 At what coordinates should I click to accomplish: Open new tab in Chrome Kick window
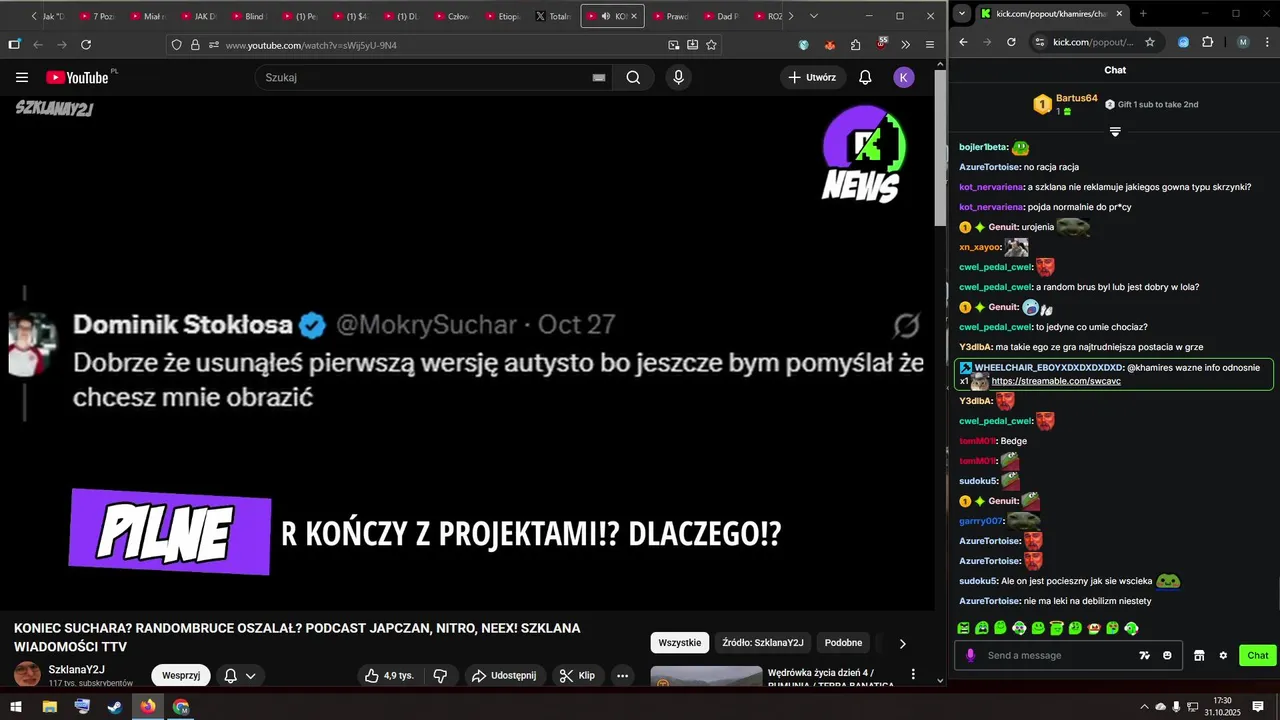[1143, 14]
